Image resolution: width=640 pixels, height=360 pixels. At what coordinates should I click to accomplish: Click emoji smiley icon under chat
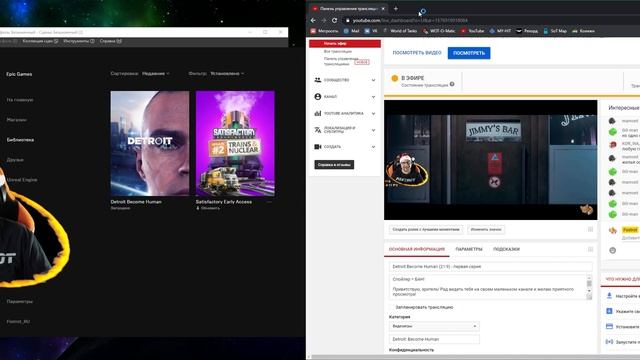pos(612,251)
